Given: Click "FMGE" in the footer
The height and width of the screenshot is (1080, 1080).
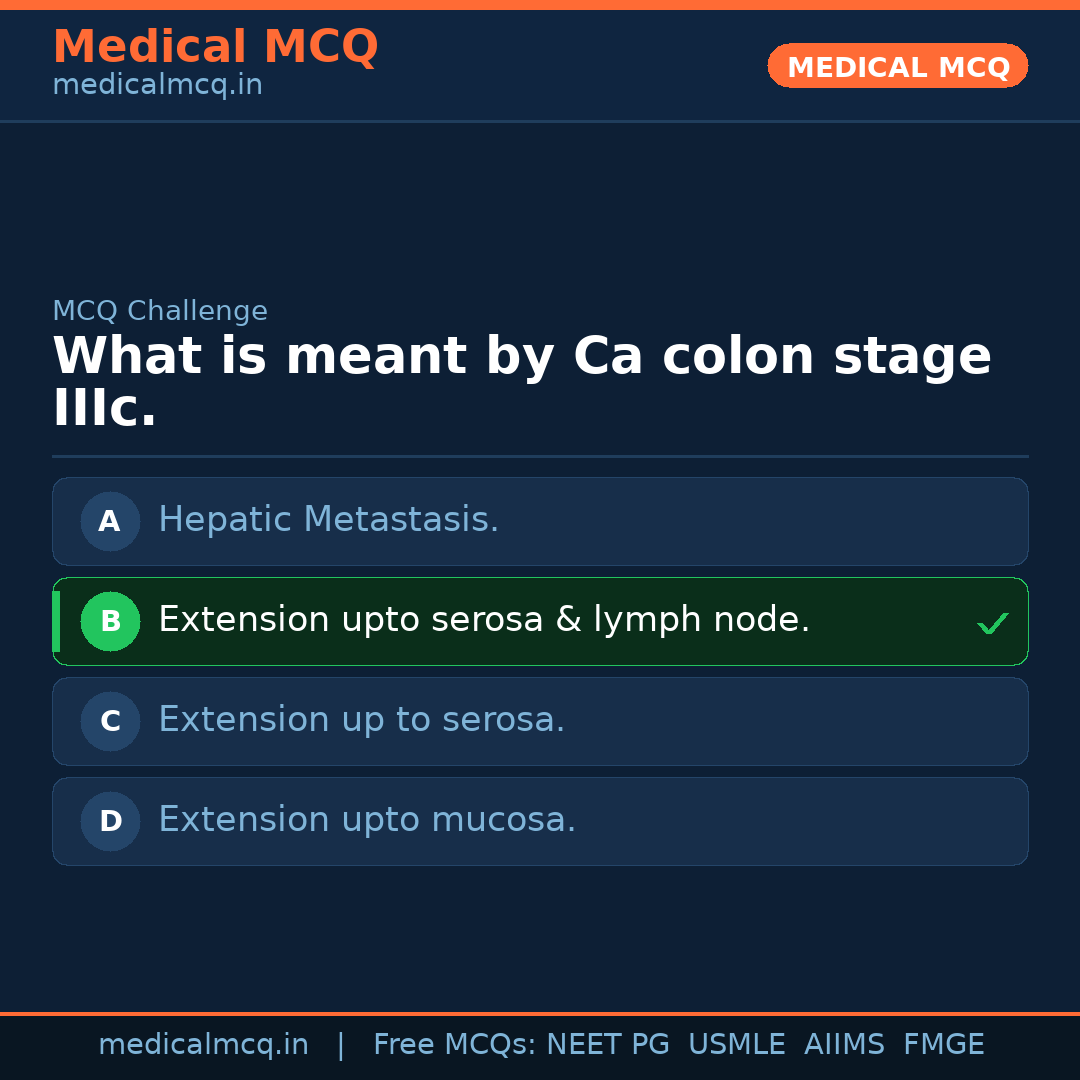Looking at the screenshot, I should tap(943, 1045).
